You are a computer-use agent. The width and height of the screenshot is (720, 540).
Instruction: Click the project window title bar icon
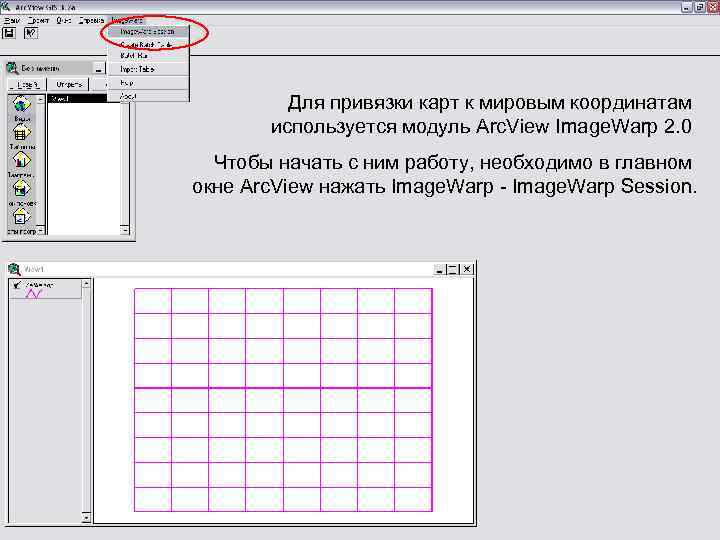(x=12, y=68)
